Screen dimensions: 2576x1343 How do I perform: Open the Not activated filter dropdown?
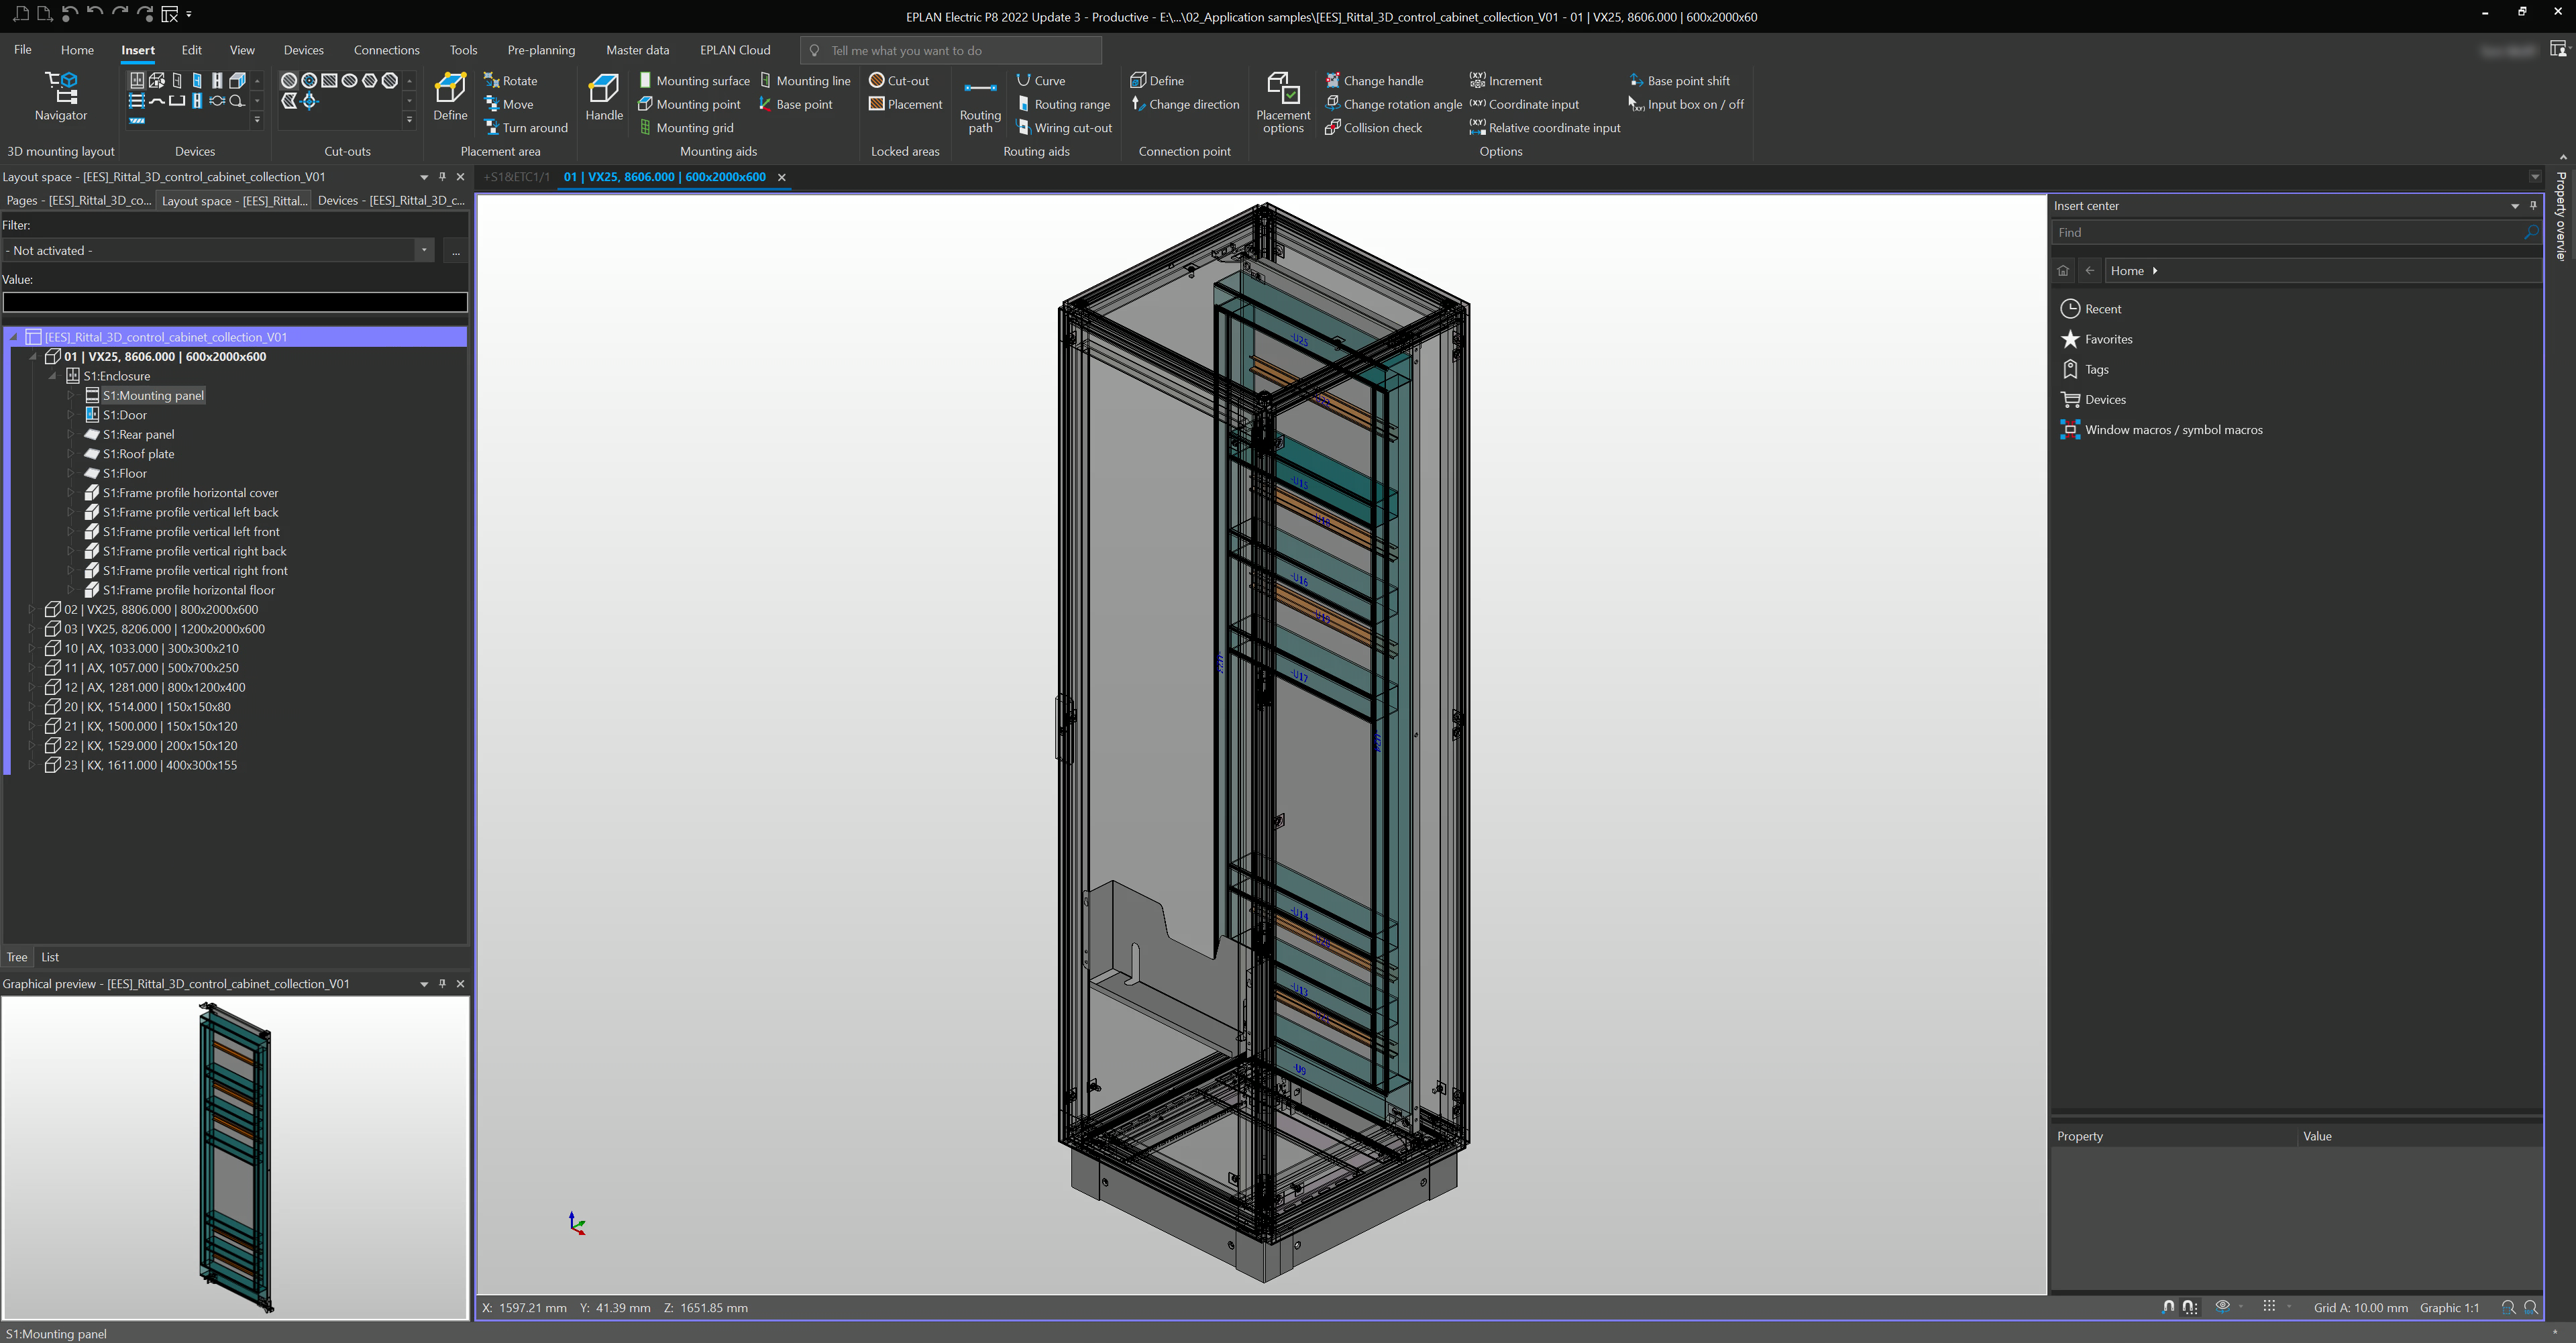[424, 251]
